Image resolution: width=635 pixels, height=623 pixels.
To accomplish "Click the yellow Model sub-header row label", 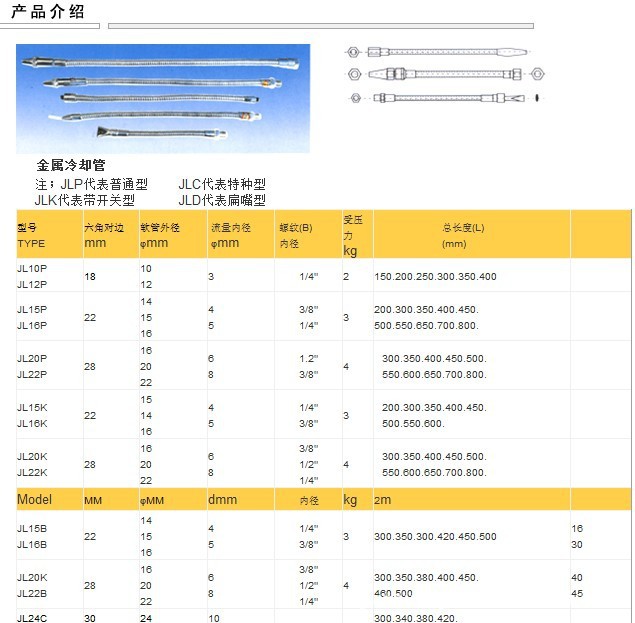I will tap(34, 498).
